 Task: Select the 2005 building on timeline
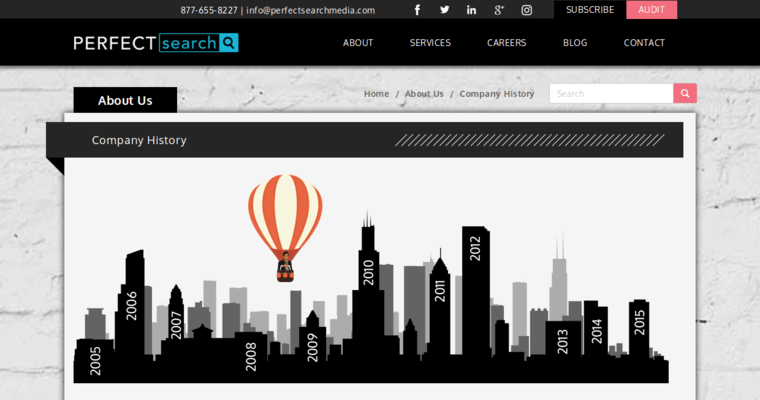click(95, 360)
